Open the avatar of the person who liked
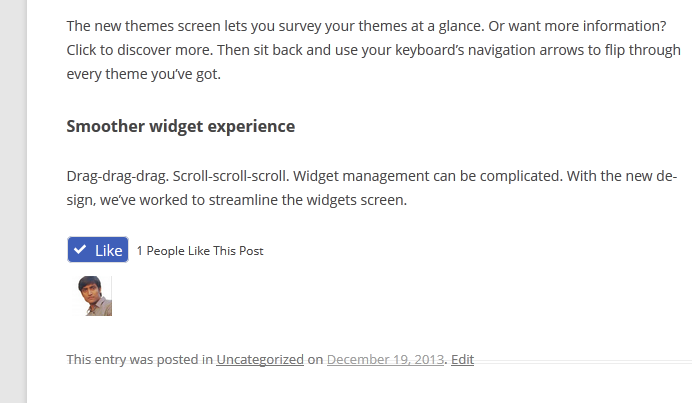The image size is (700, 403). tap(94, 295)
